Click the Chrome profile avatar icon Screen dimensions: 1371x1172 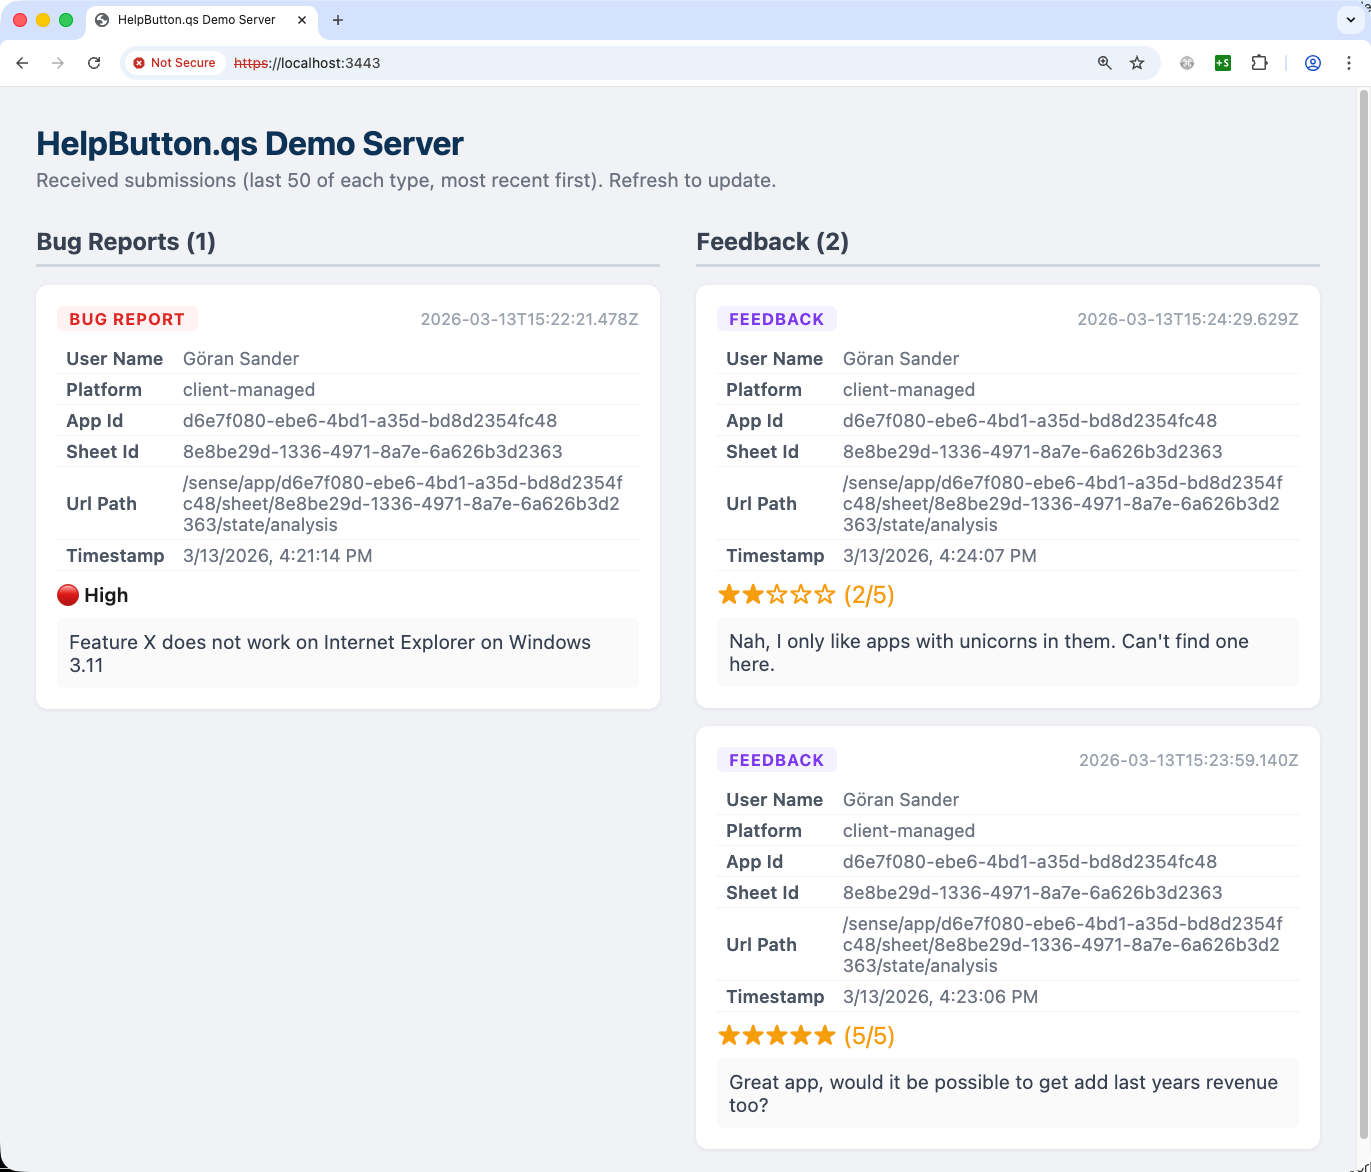click(1312, 62)
